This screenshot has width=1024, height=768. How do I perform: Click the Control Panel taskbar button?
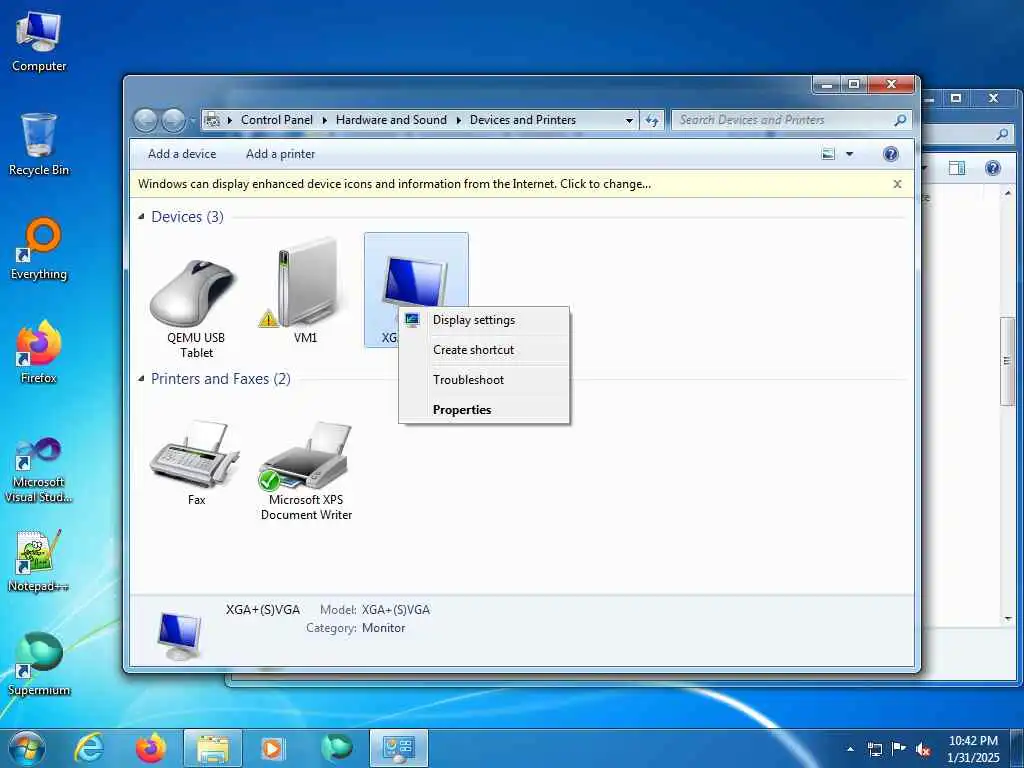coord(398,748)
